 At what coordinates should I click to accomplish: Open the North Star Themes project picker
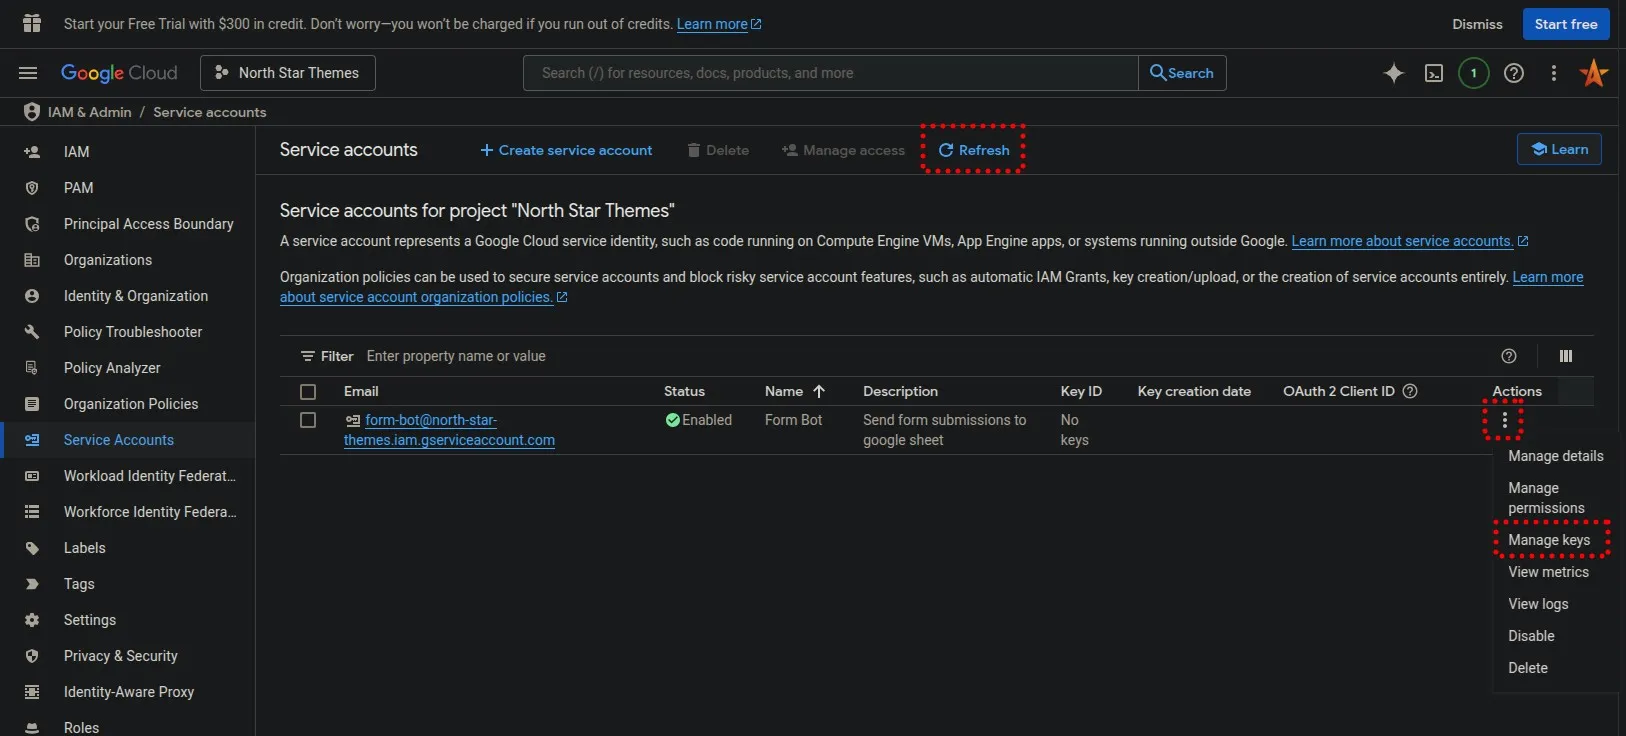tap(288, 73)
